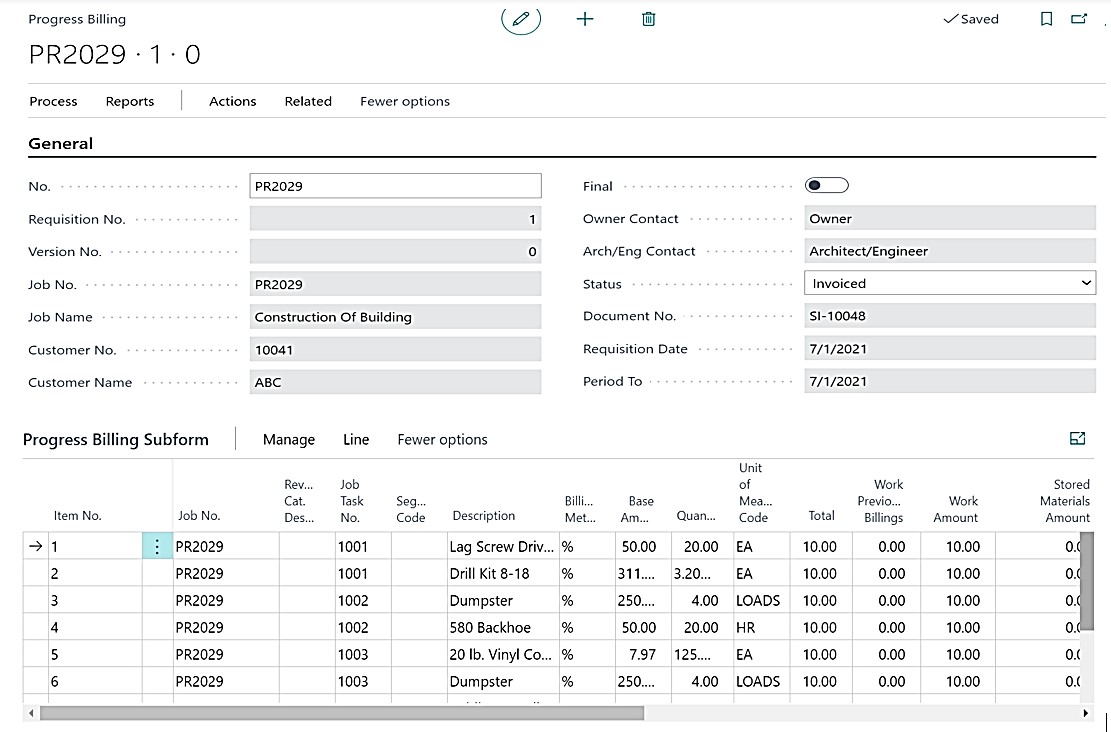Click Fewer options in the top bar

pyautogui.click(x=405, y=101)
